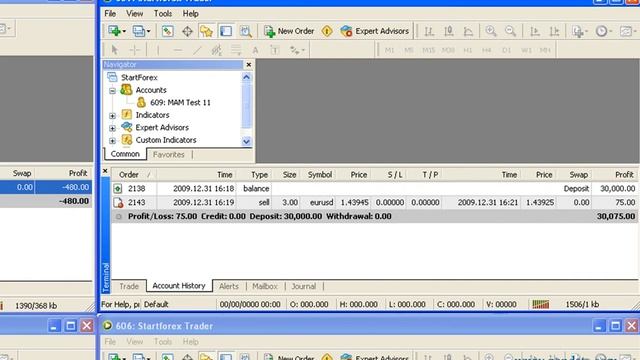
Task: Select Line Chart icon in 609 window toolbar
Action: (x=468, y=31)
